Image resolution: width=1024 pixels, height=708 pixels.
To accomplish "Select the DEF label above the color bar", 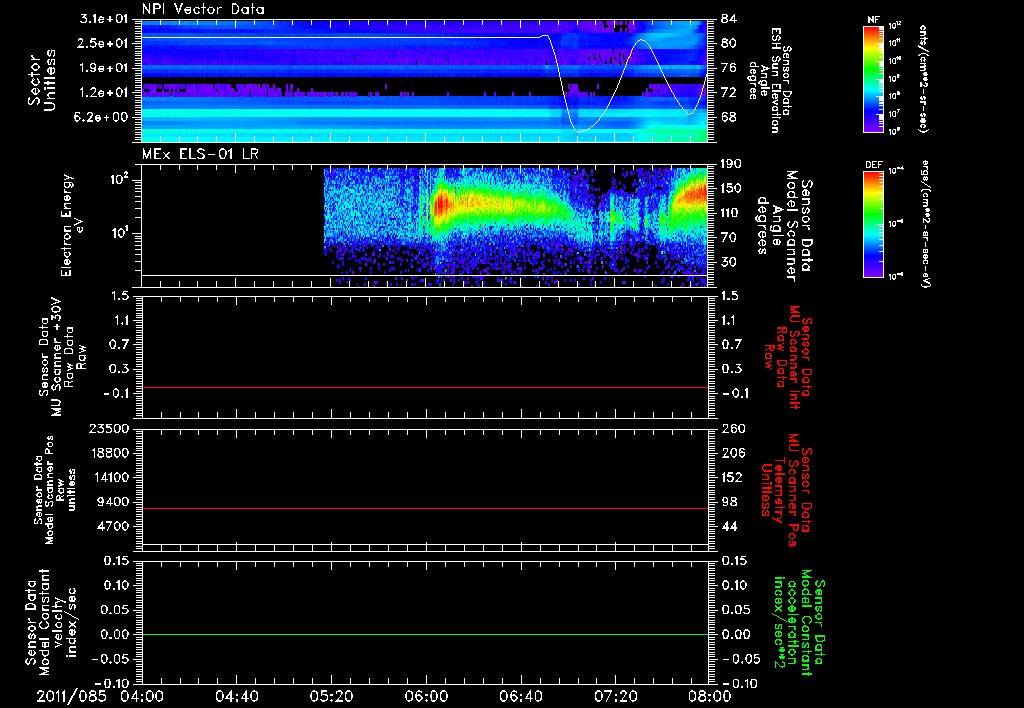I will coord(874,165).
